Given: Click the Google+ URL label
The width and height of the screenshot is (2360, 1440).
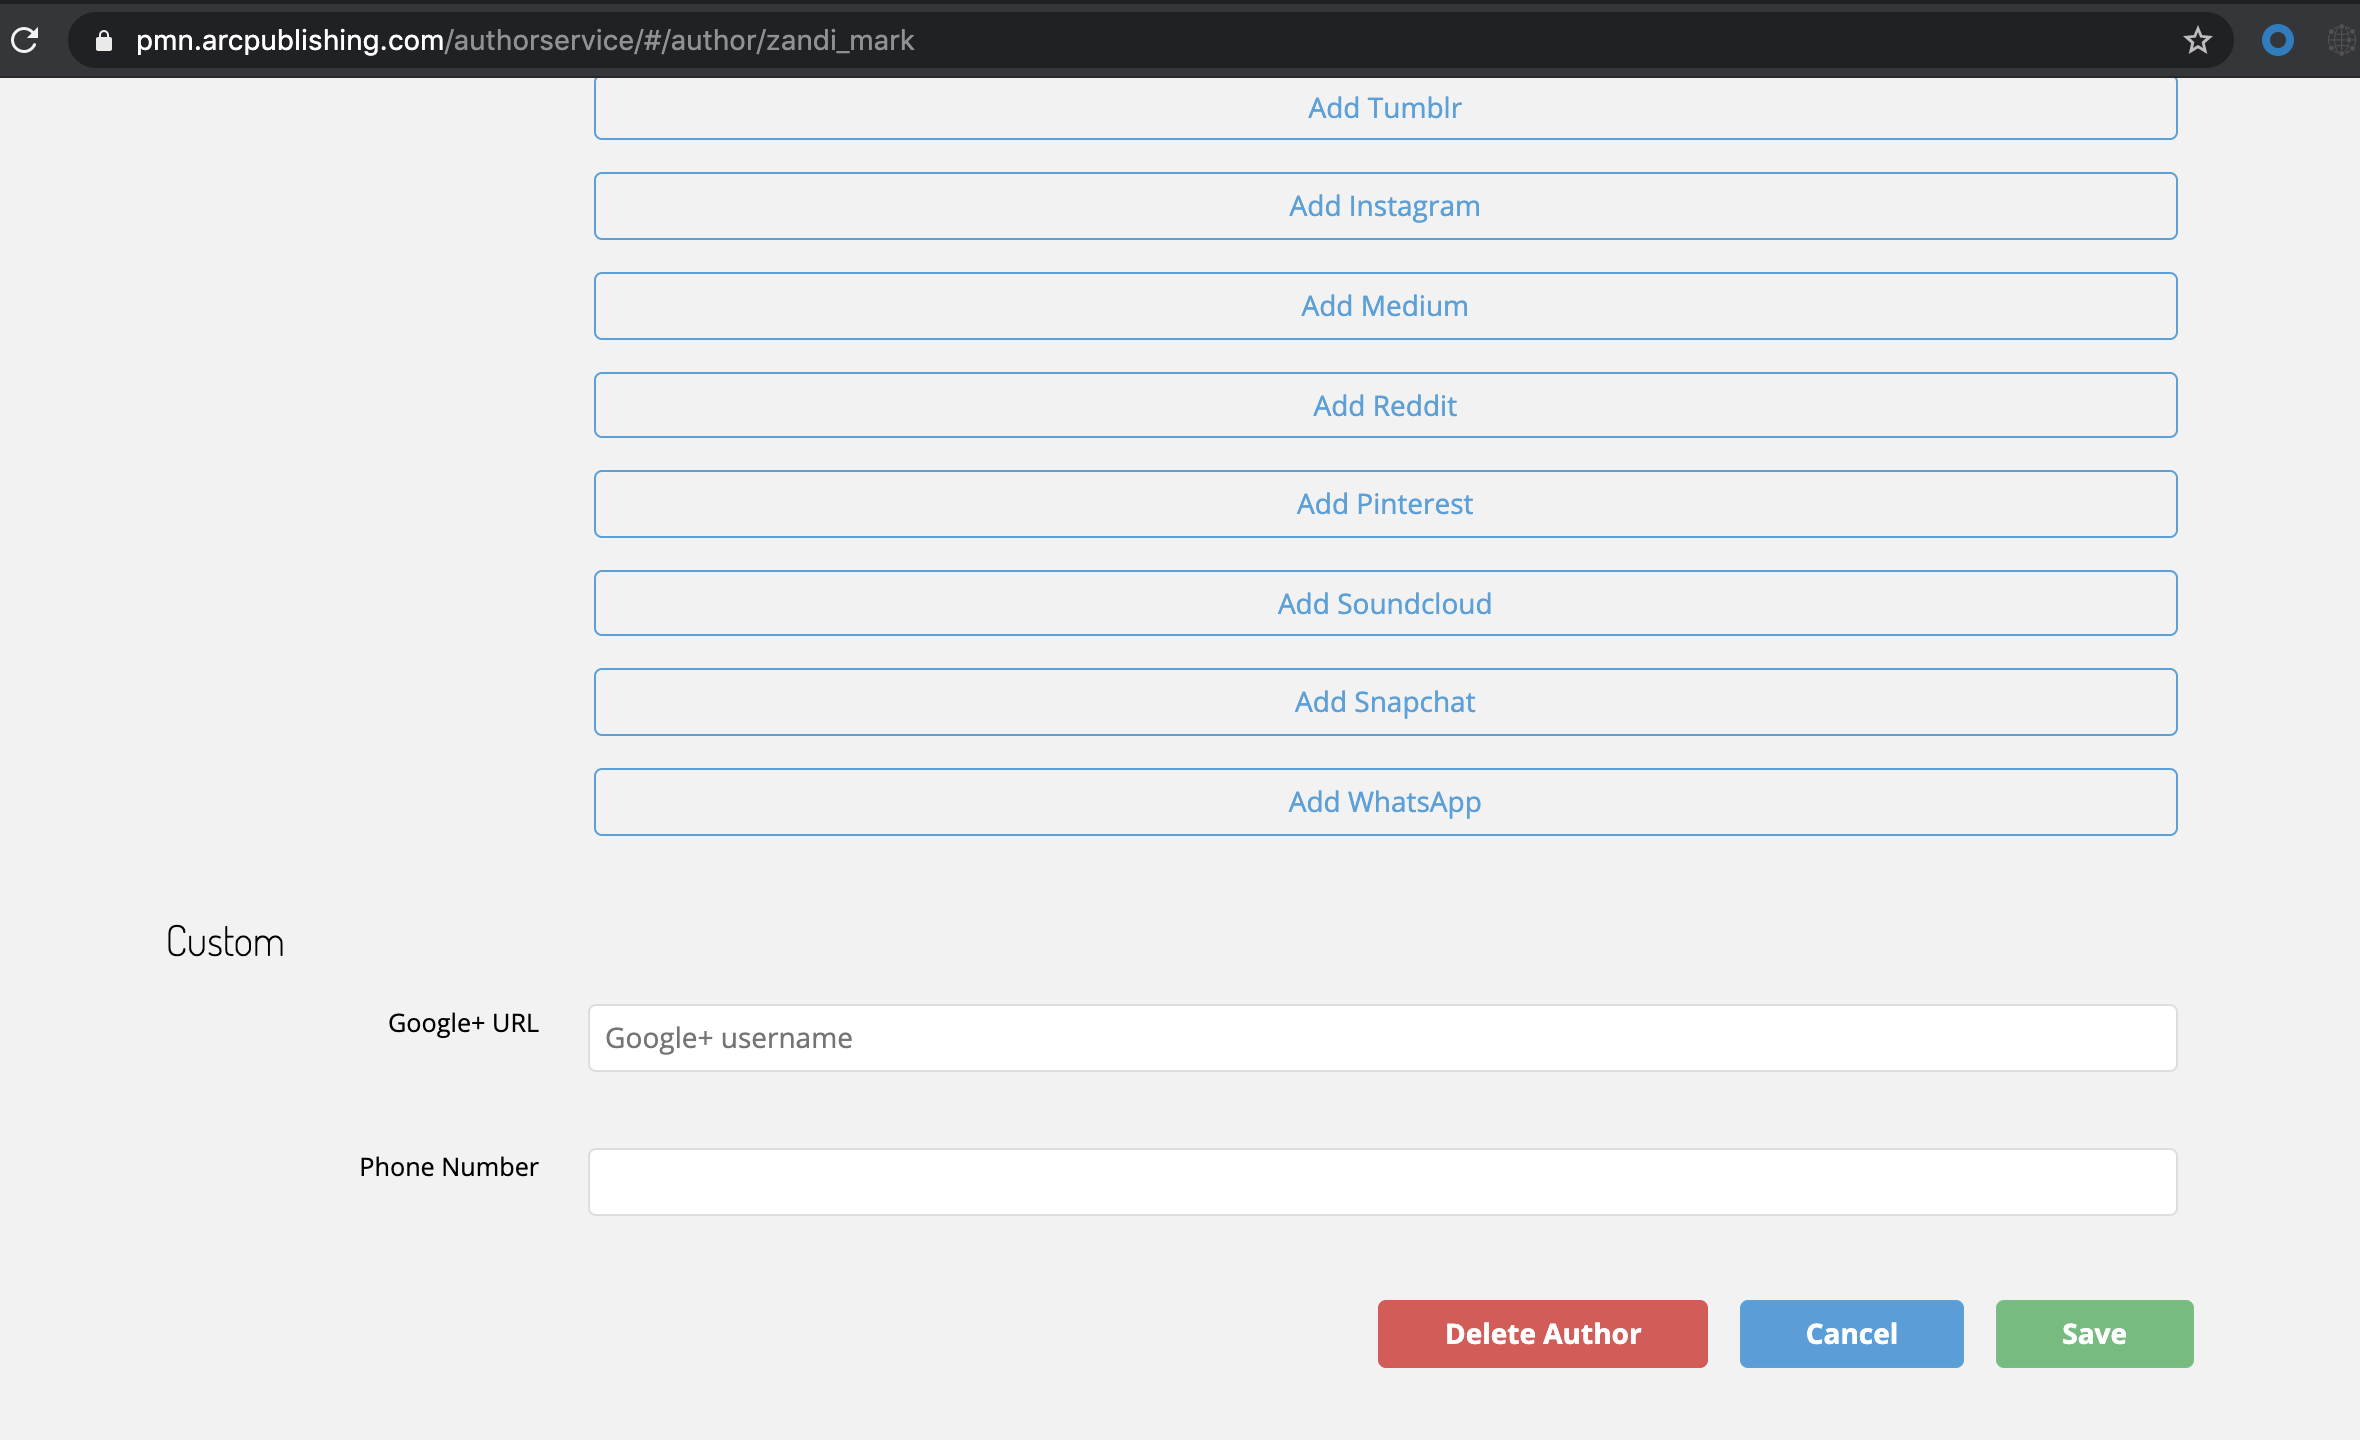Looking at the screenshot, I should click(463, 1023).
